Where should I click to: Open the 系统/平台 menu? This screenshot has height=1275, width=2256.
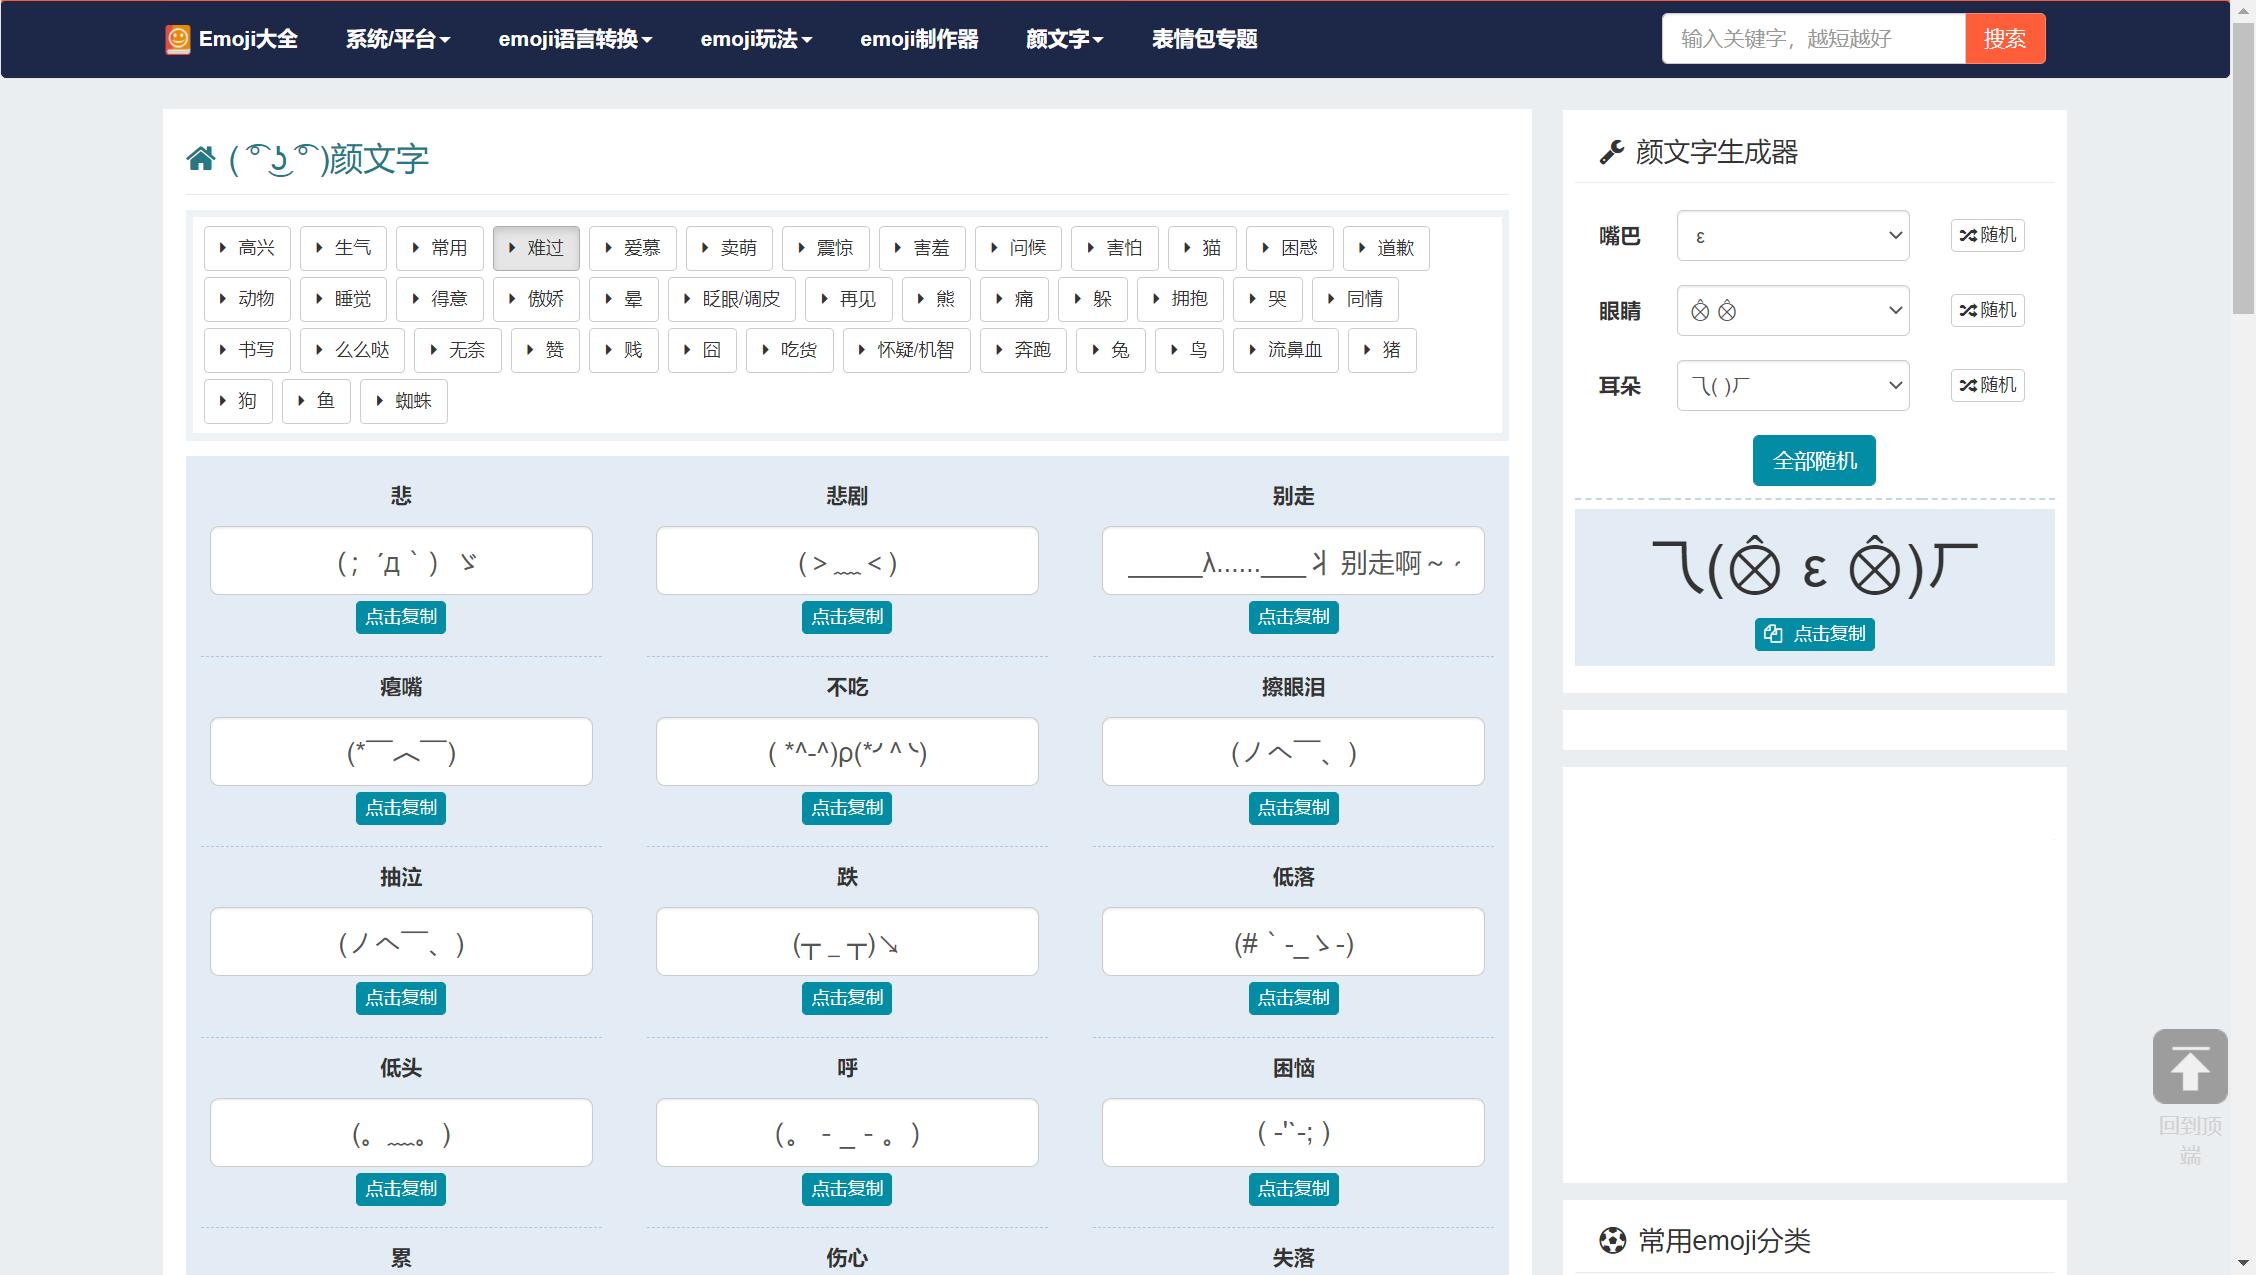397,39
